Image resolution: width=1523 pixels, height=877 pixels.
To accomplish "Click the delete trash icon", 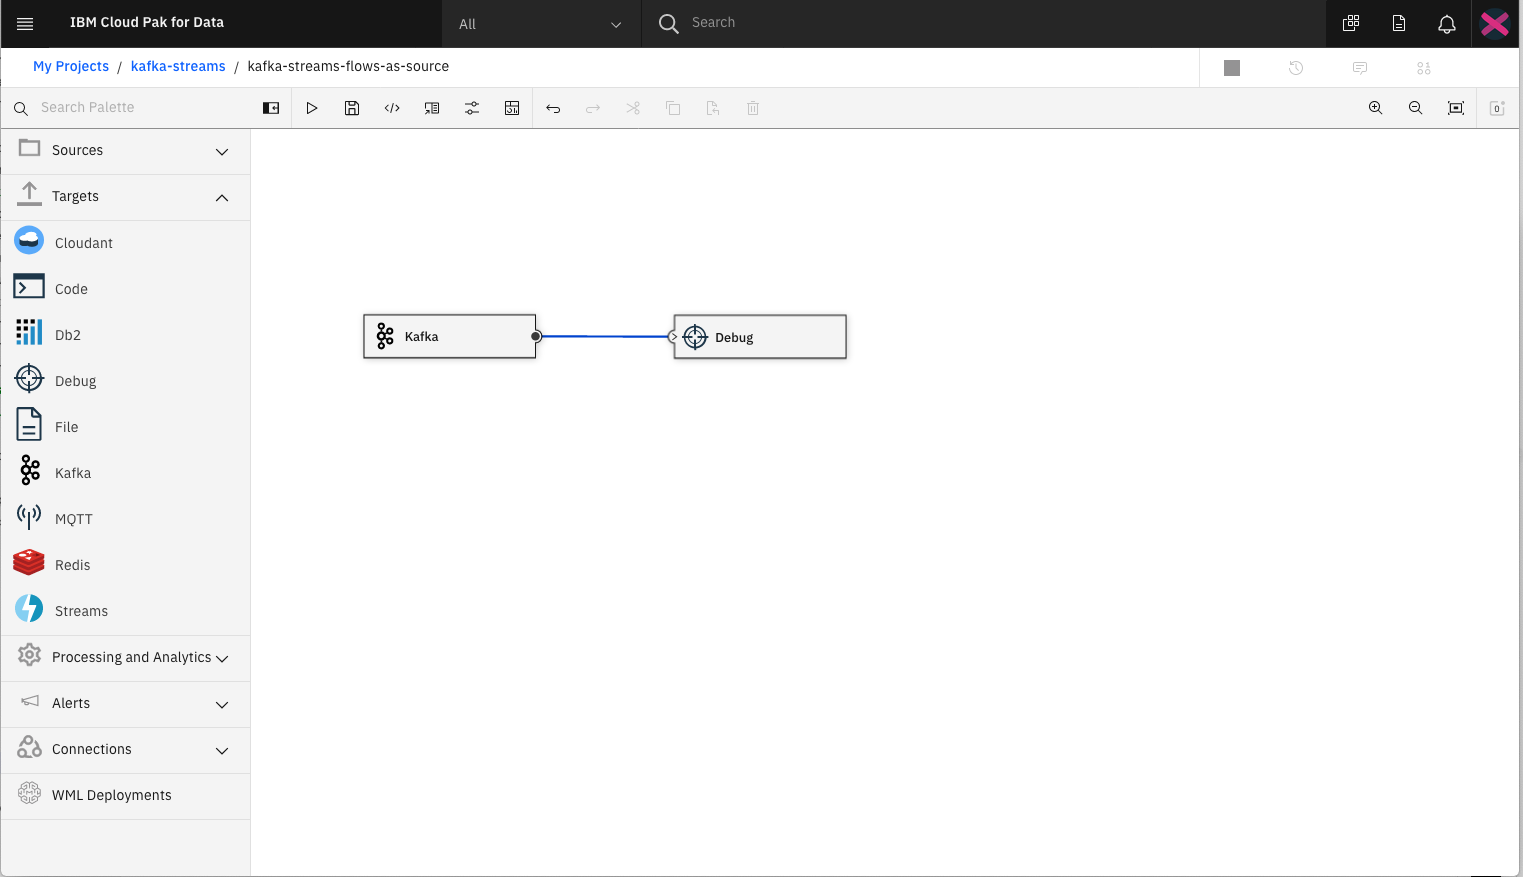I will point(753,108).
